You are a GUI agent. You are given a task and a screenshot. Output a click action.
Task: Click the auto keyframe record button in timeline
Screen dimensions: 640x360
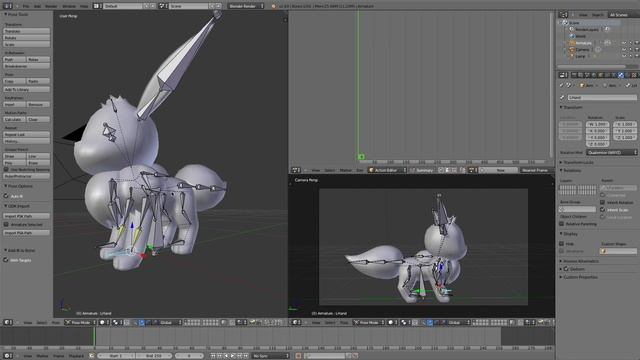[299, 356]
